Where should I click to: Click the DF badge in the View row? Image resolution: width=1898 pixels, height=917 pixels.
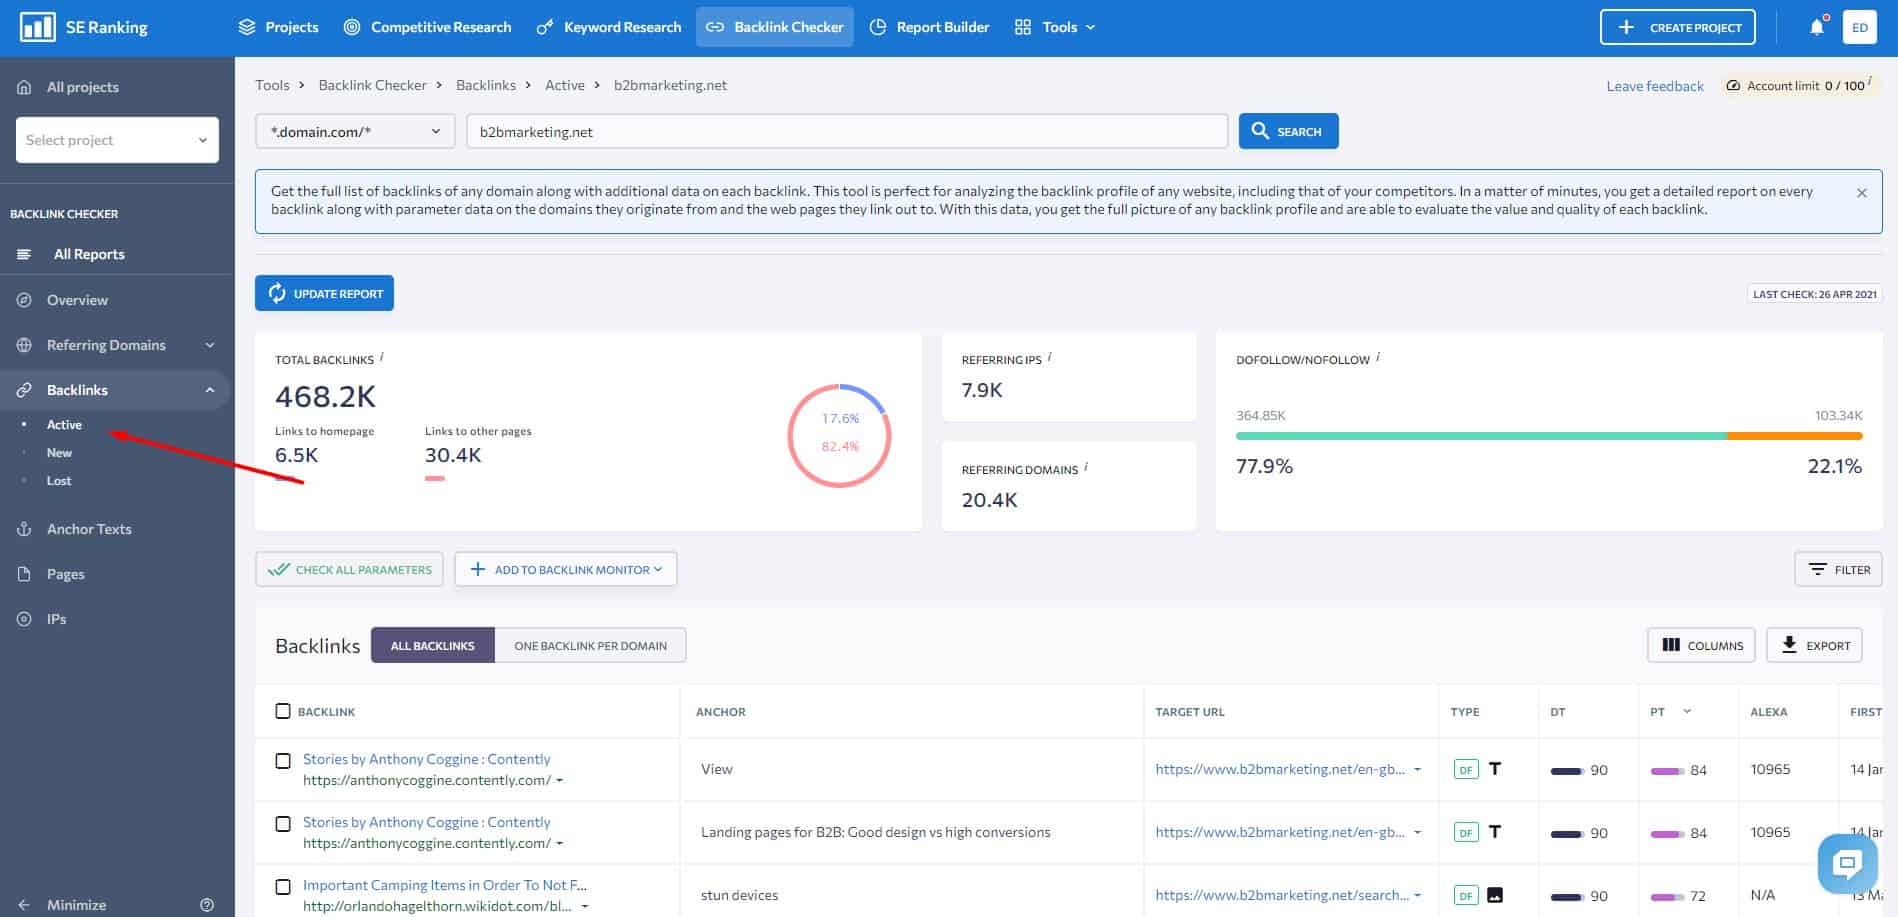coord(1466,770)
